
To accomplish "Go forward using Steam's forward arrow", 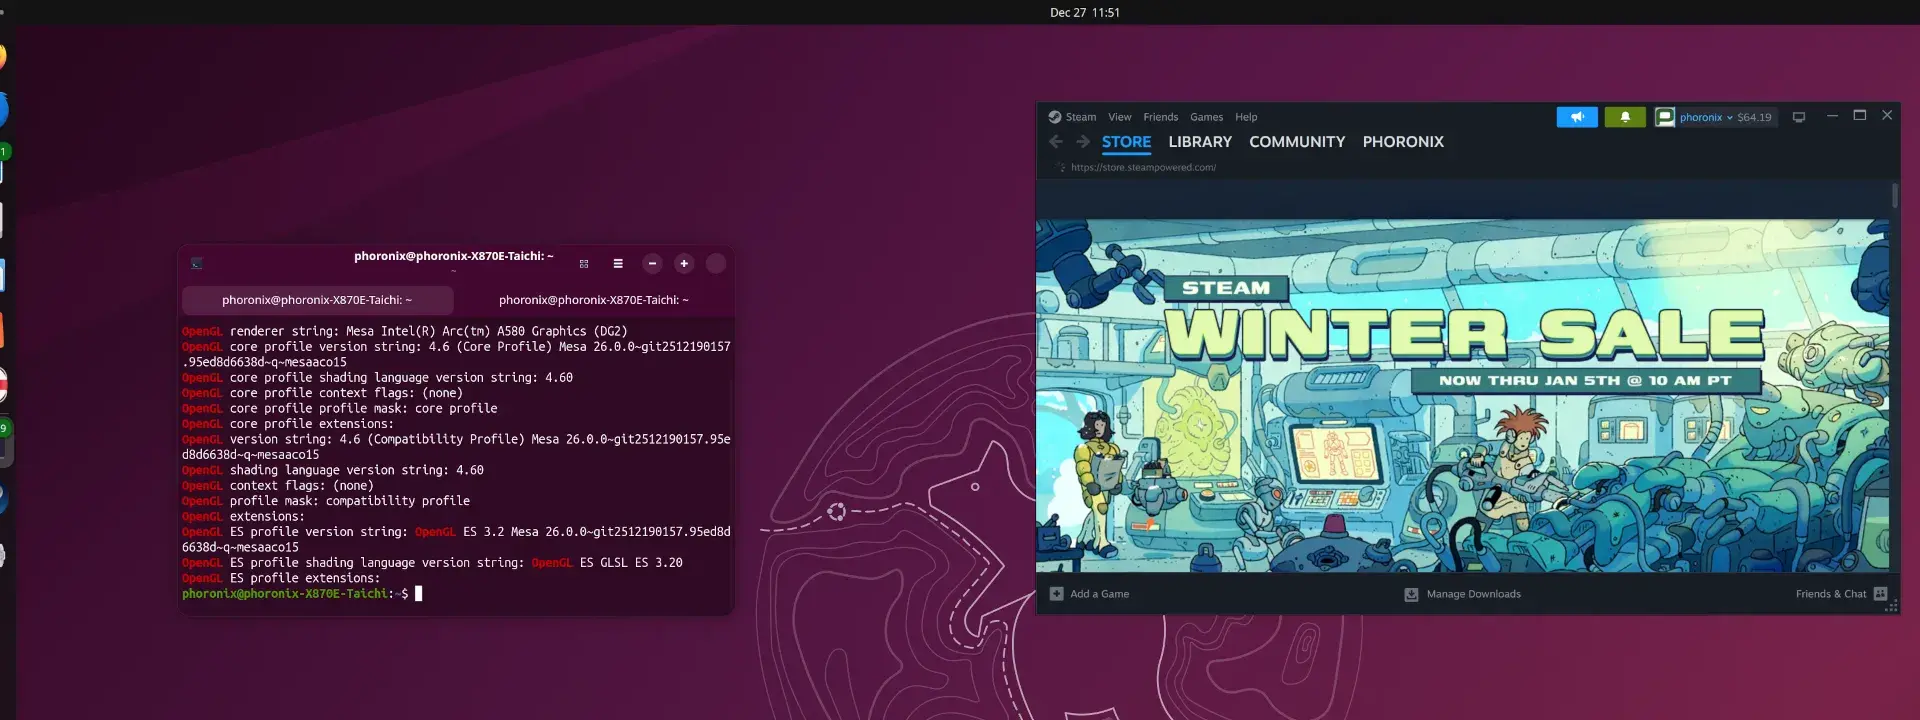I will click(x=1083, y=142).
